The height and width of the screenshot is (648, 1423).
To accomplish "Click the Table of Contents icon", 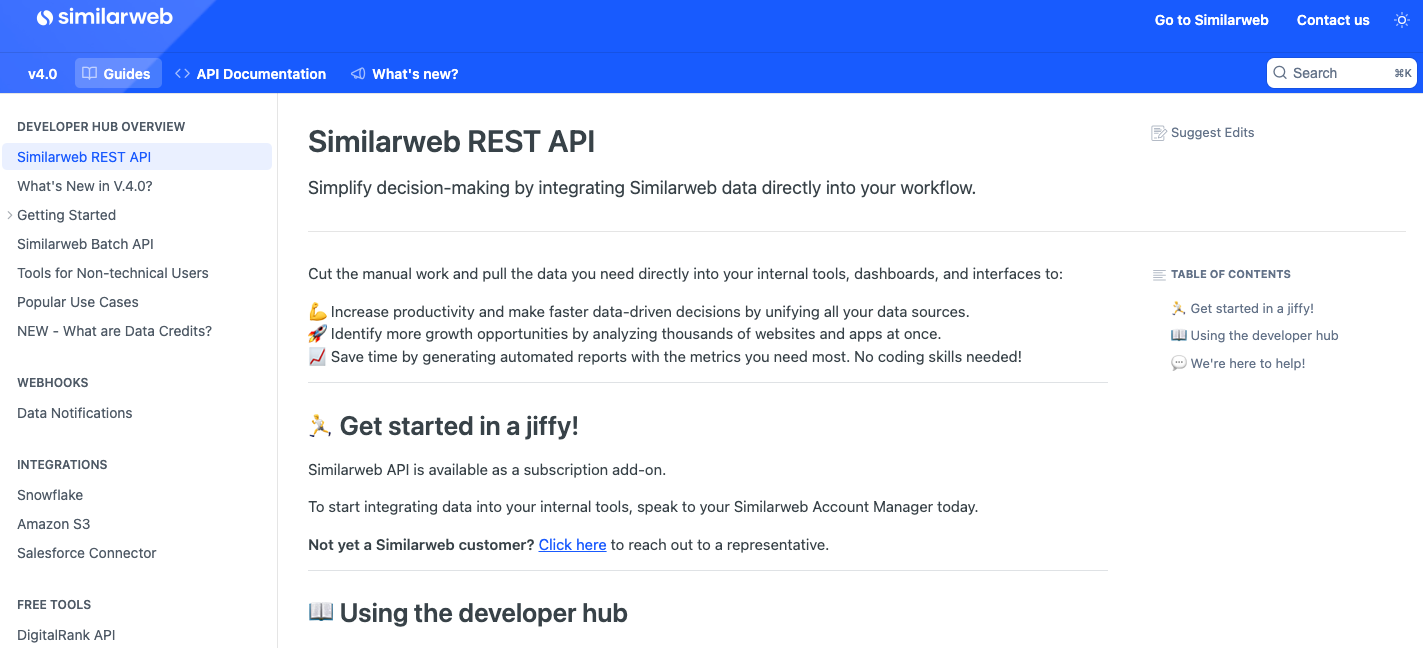I will 1160,274.
